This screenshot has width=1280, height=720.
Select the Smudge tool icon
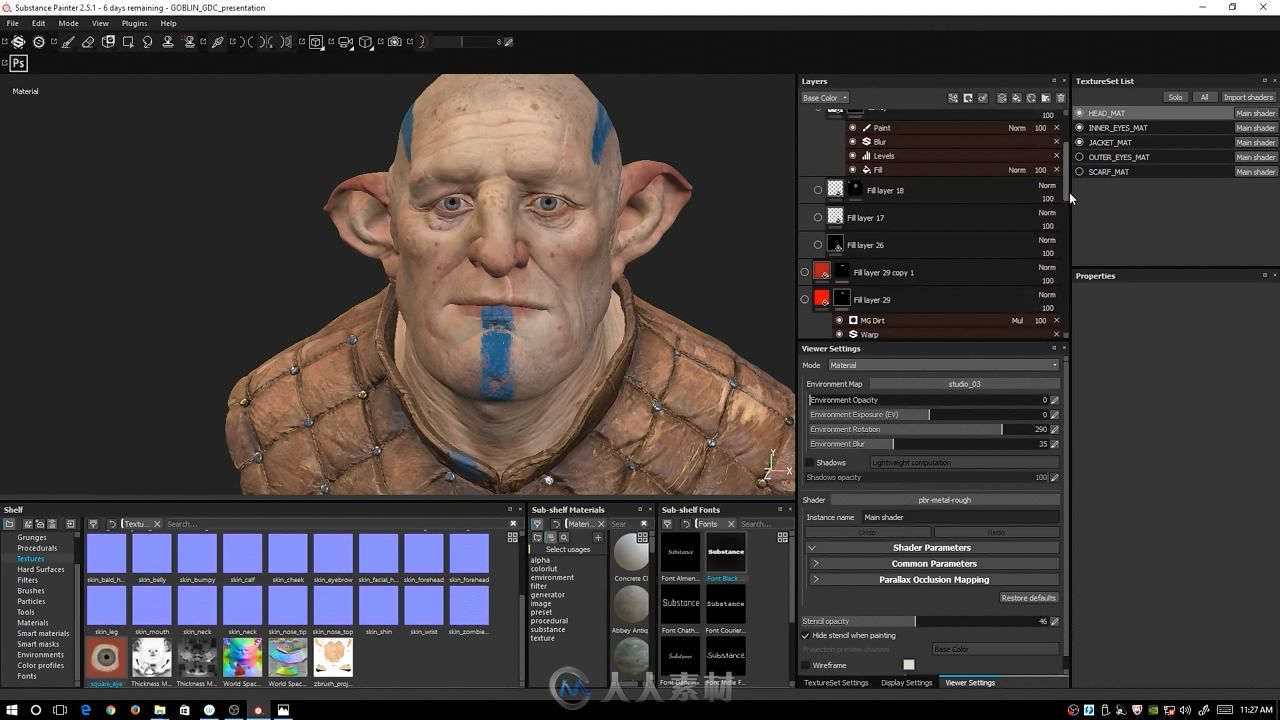147,42
